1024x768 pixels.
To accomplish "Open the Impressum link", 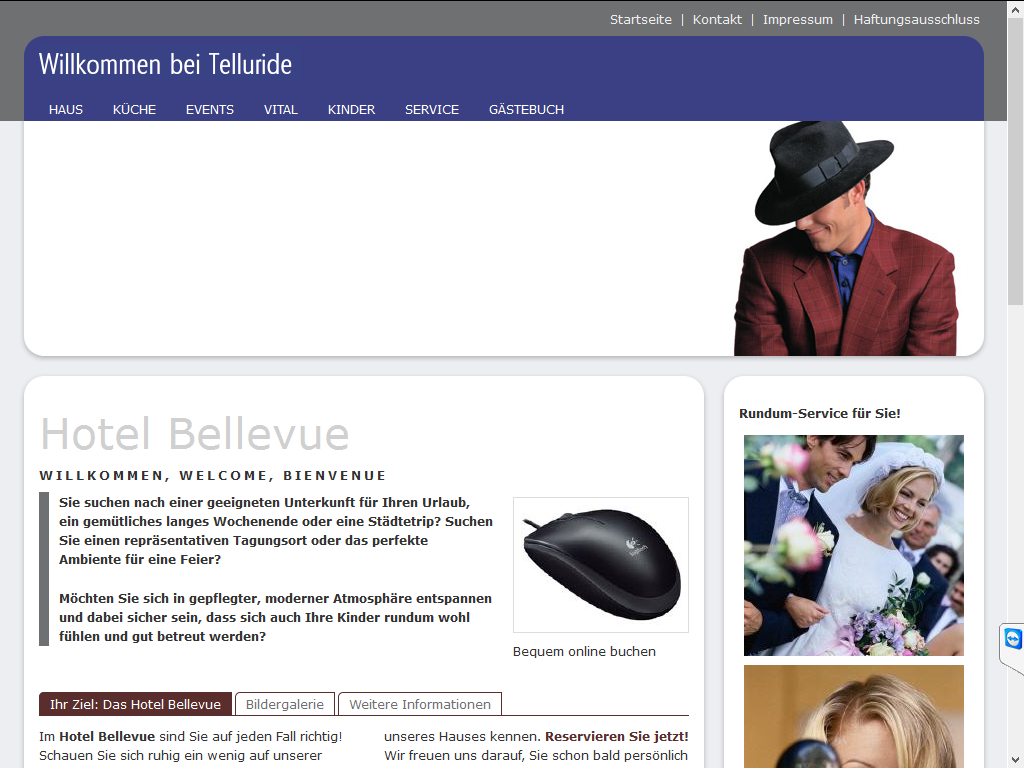I will click(x=797, y=20).
